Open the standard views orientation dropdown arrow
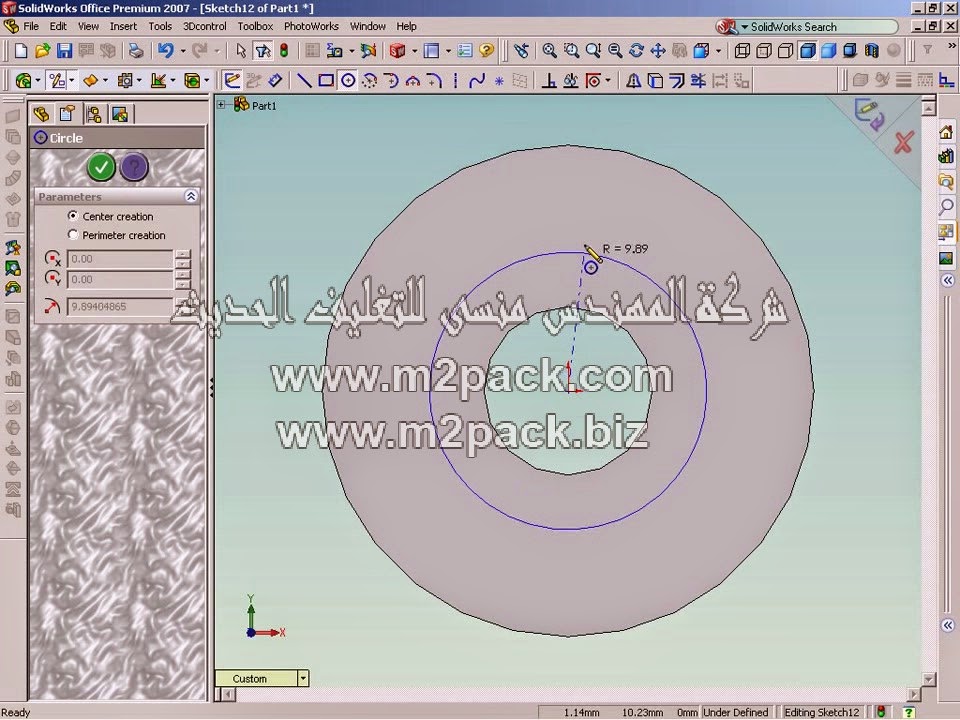The image size is (960, 720). pyautogui.click(x=719, y=51)
